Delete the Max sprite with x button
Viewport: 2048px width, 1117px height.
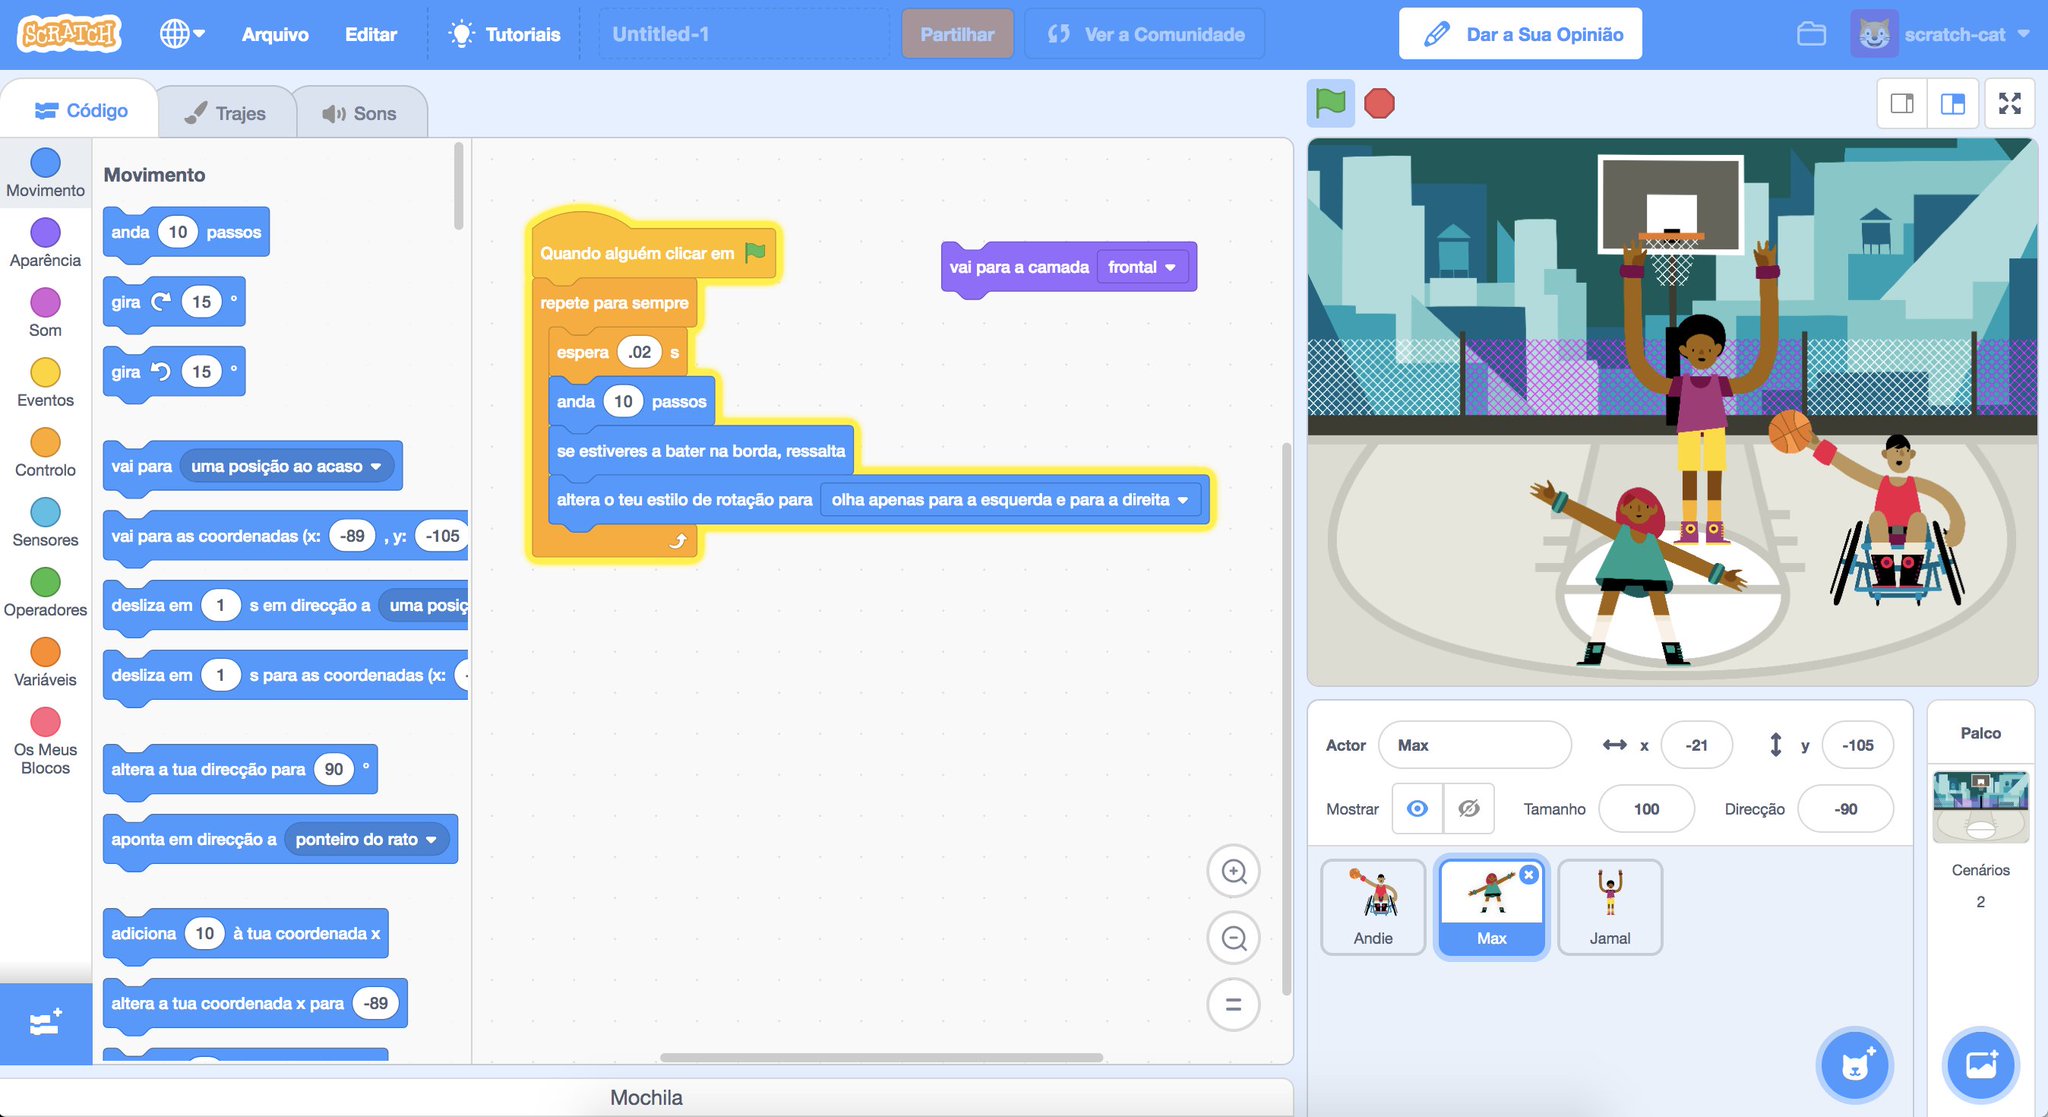click(1529, 874)
